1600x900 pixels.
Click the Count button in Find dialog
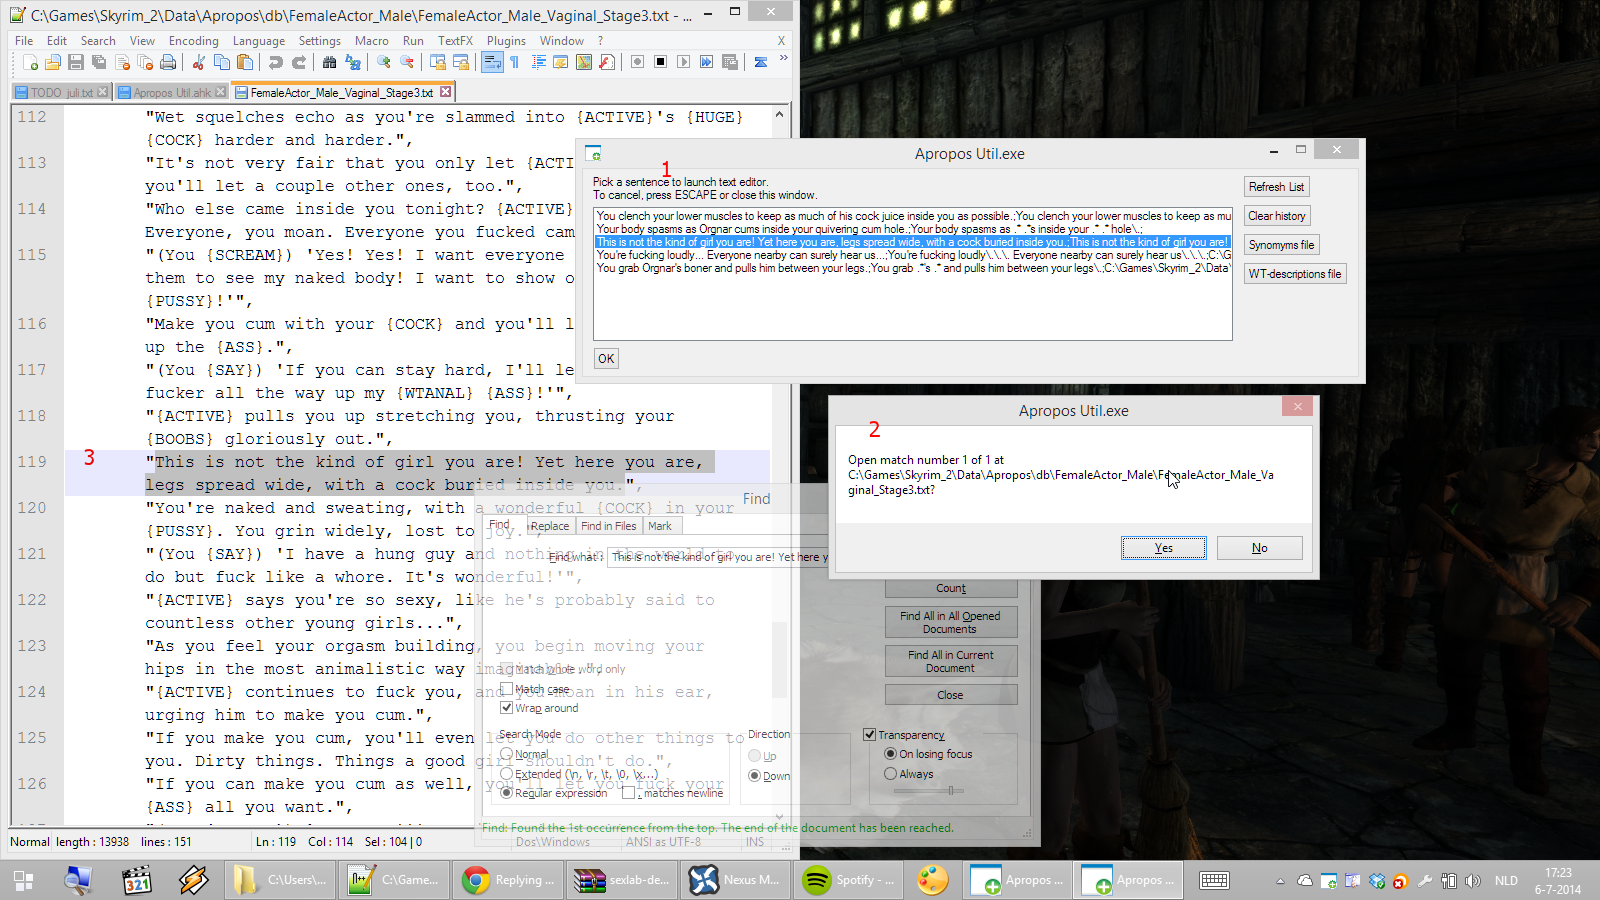pyautogui.click(x=951, y=588)
